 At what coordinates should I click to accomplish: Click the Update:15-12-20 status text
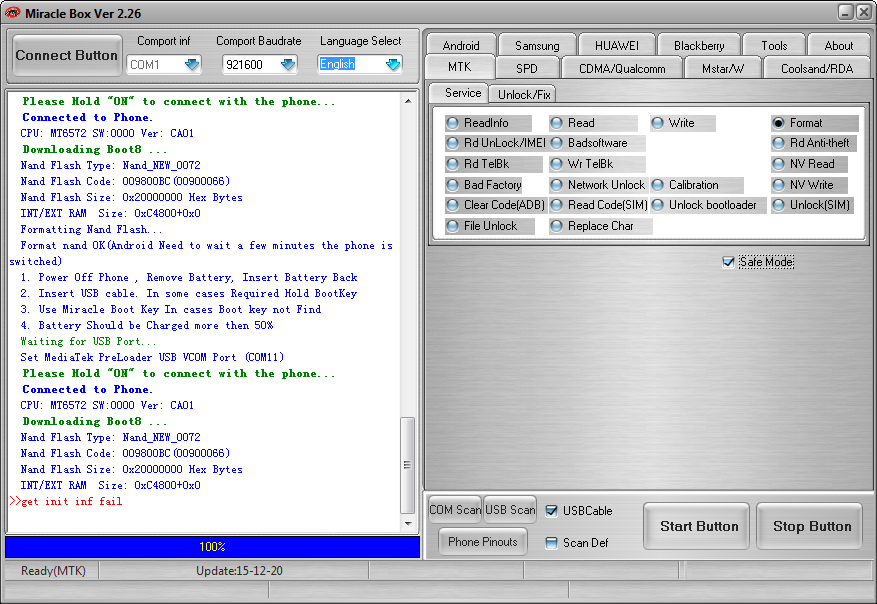[239, 570]
